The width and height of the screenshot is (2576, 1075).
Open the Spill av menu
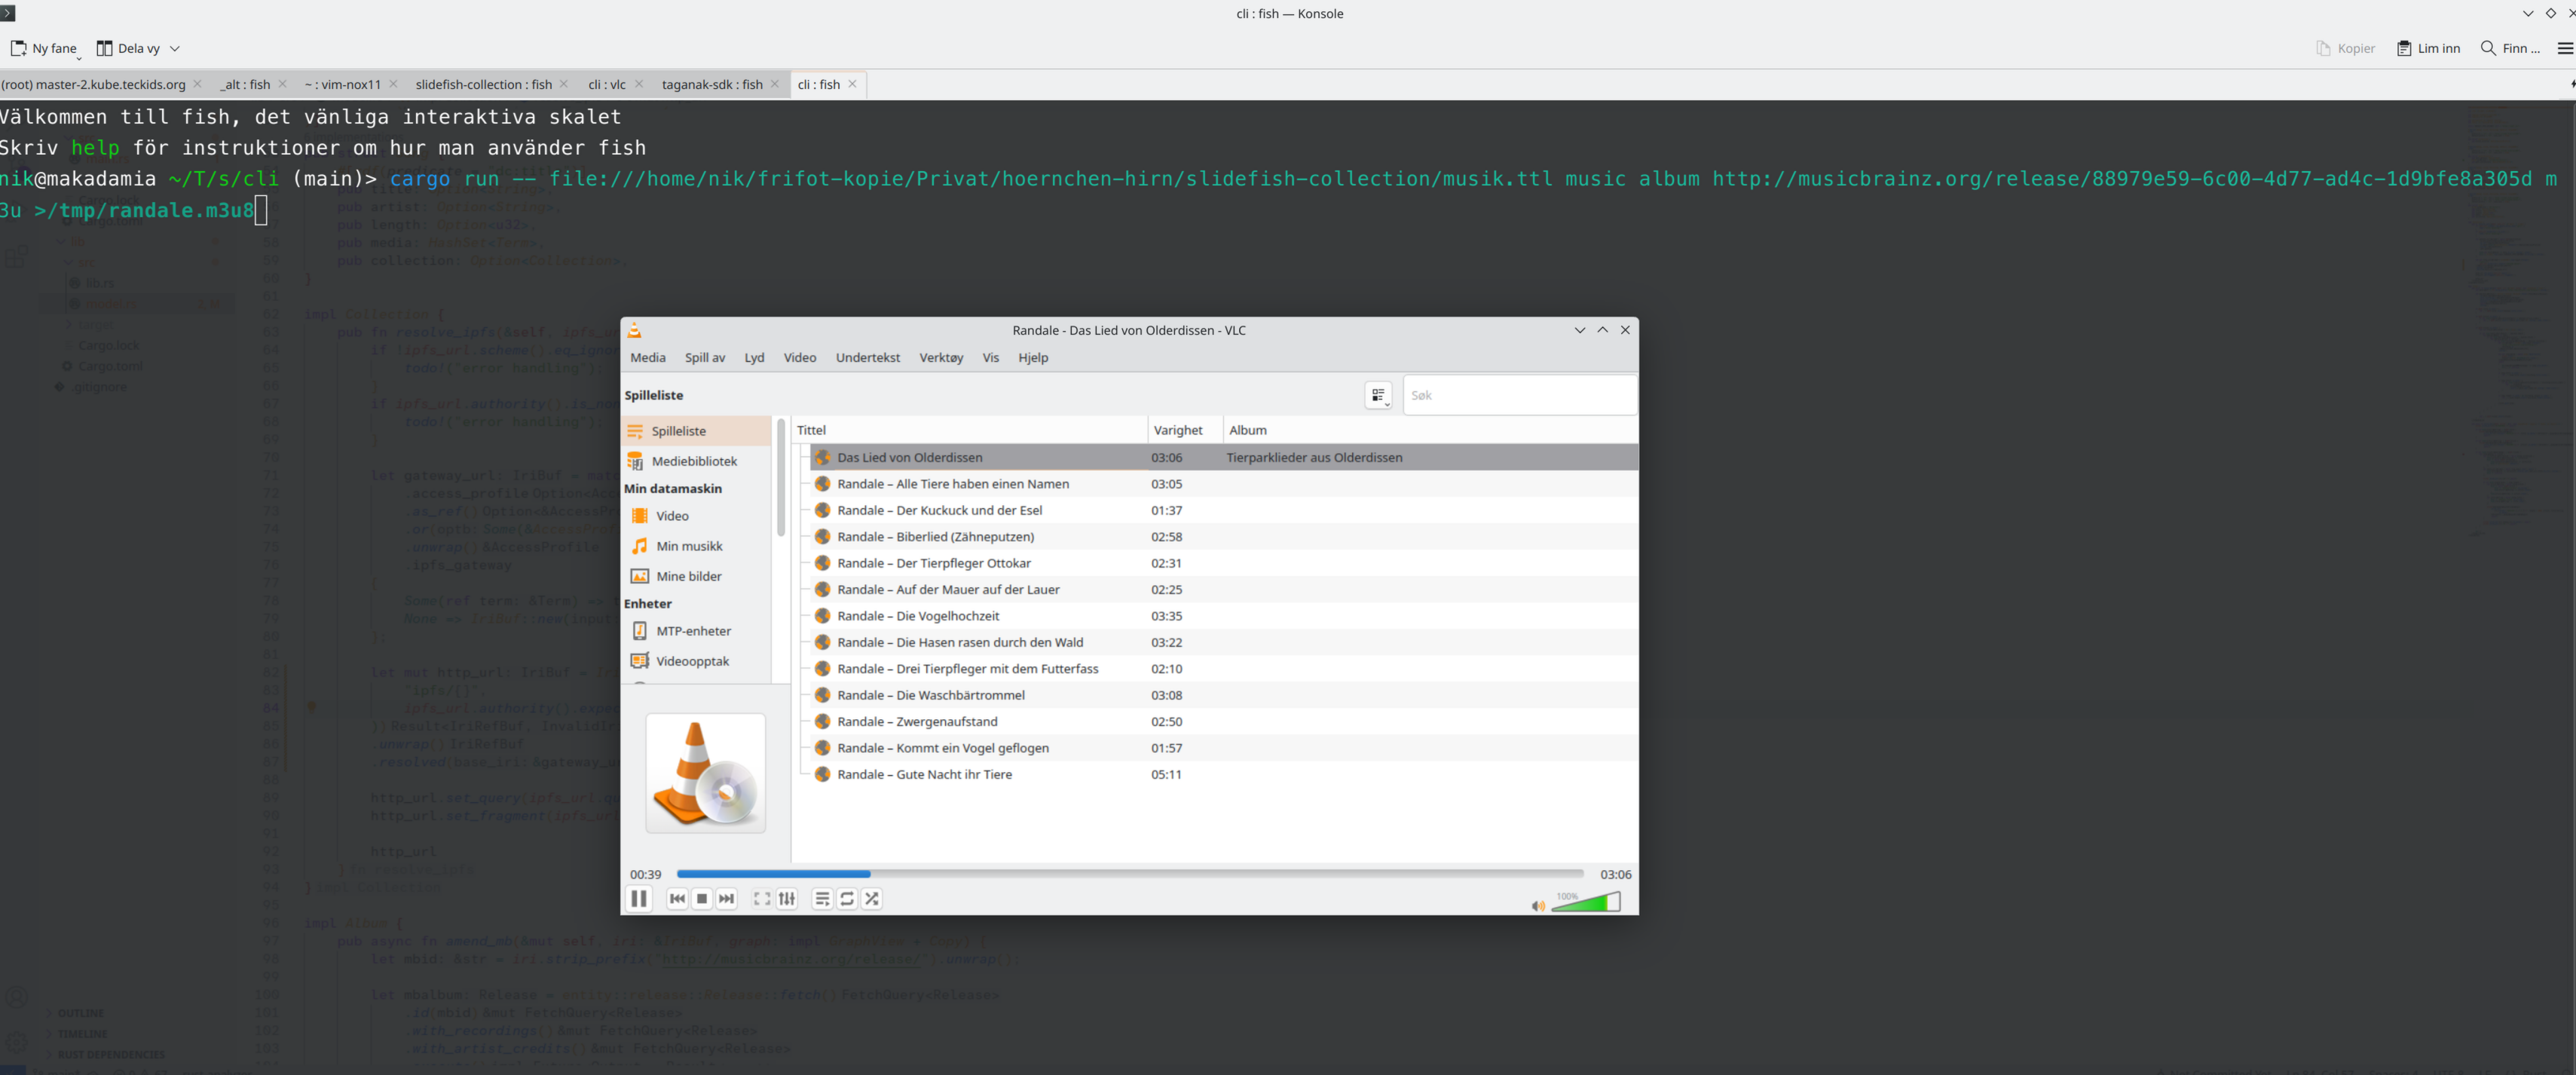tap(705, 358)
